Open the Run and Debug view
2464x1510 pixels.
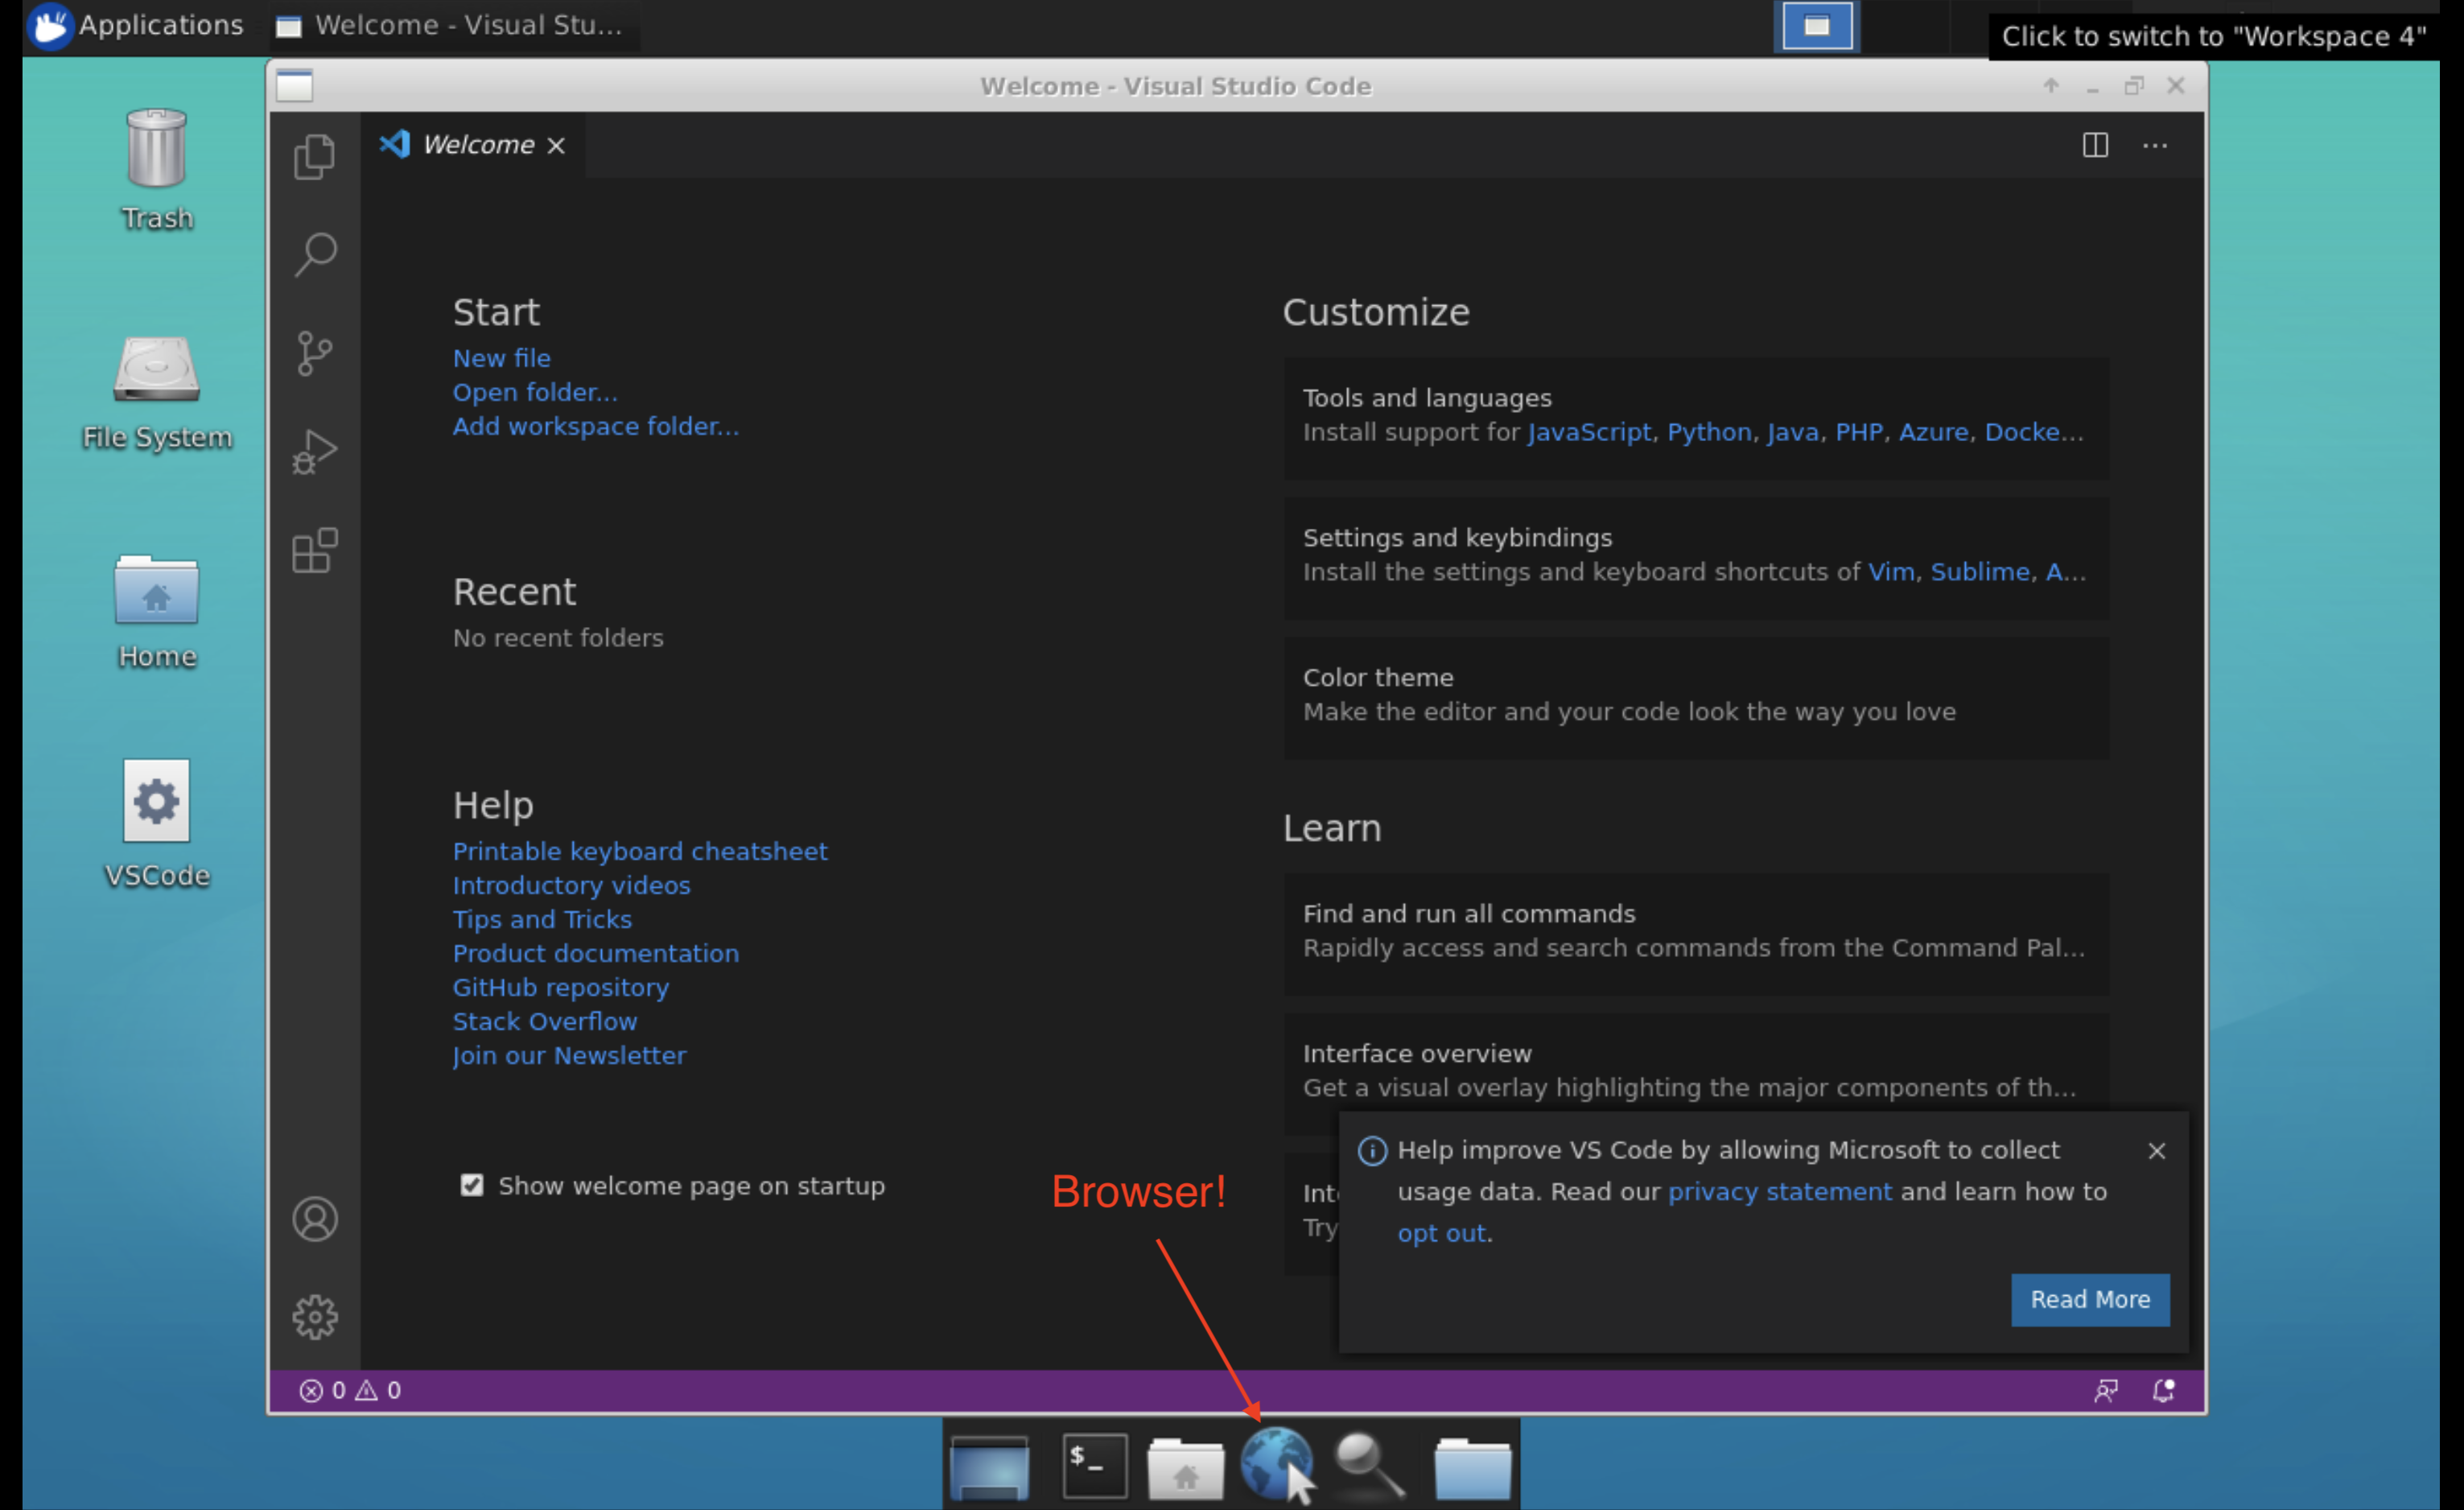click(314, 452)
